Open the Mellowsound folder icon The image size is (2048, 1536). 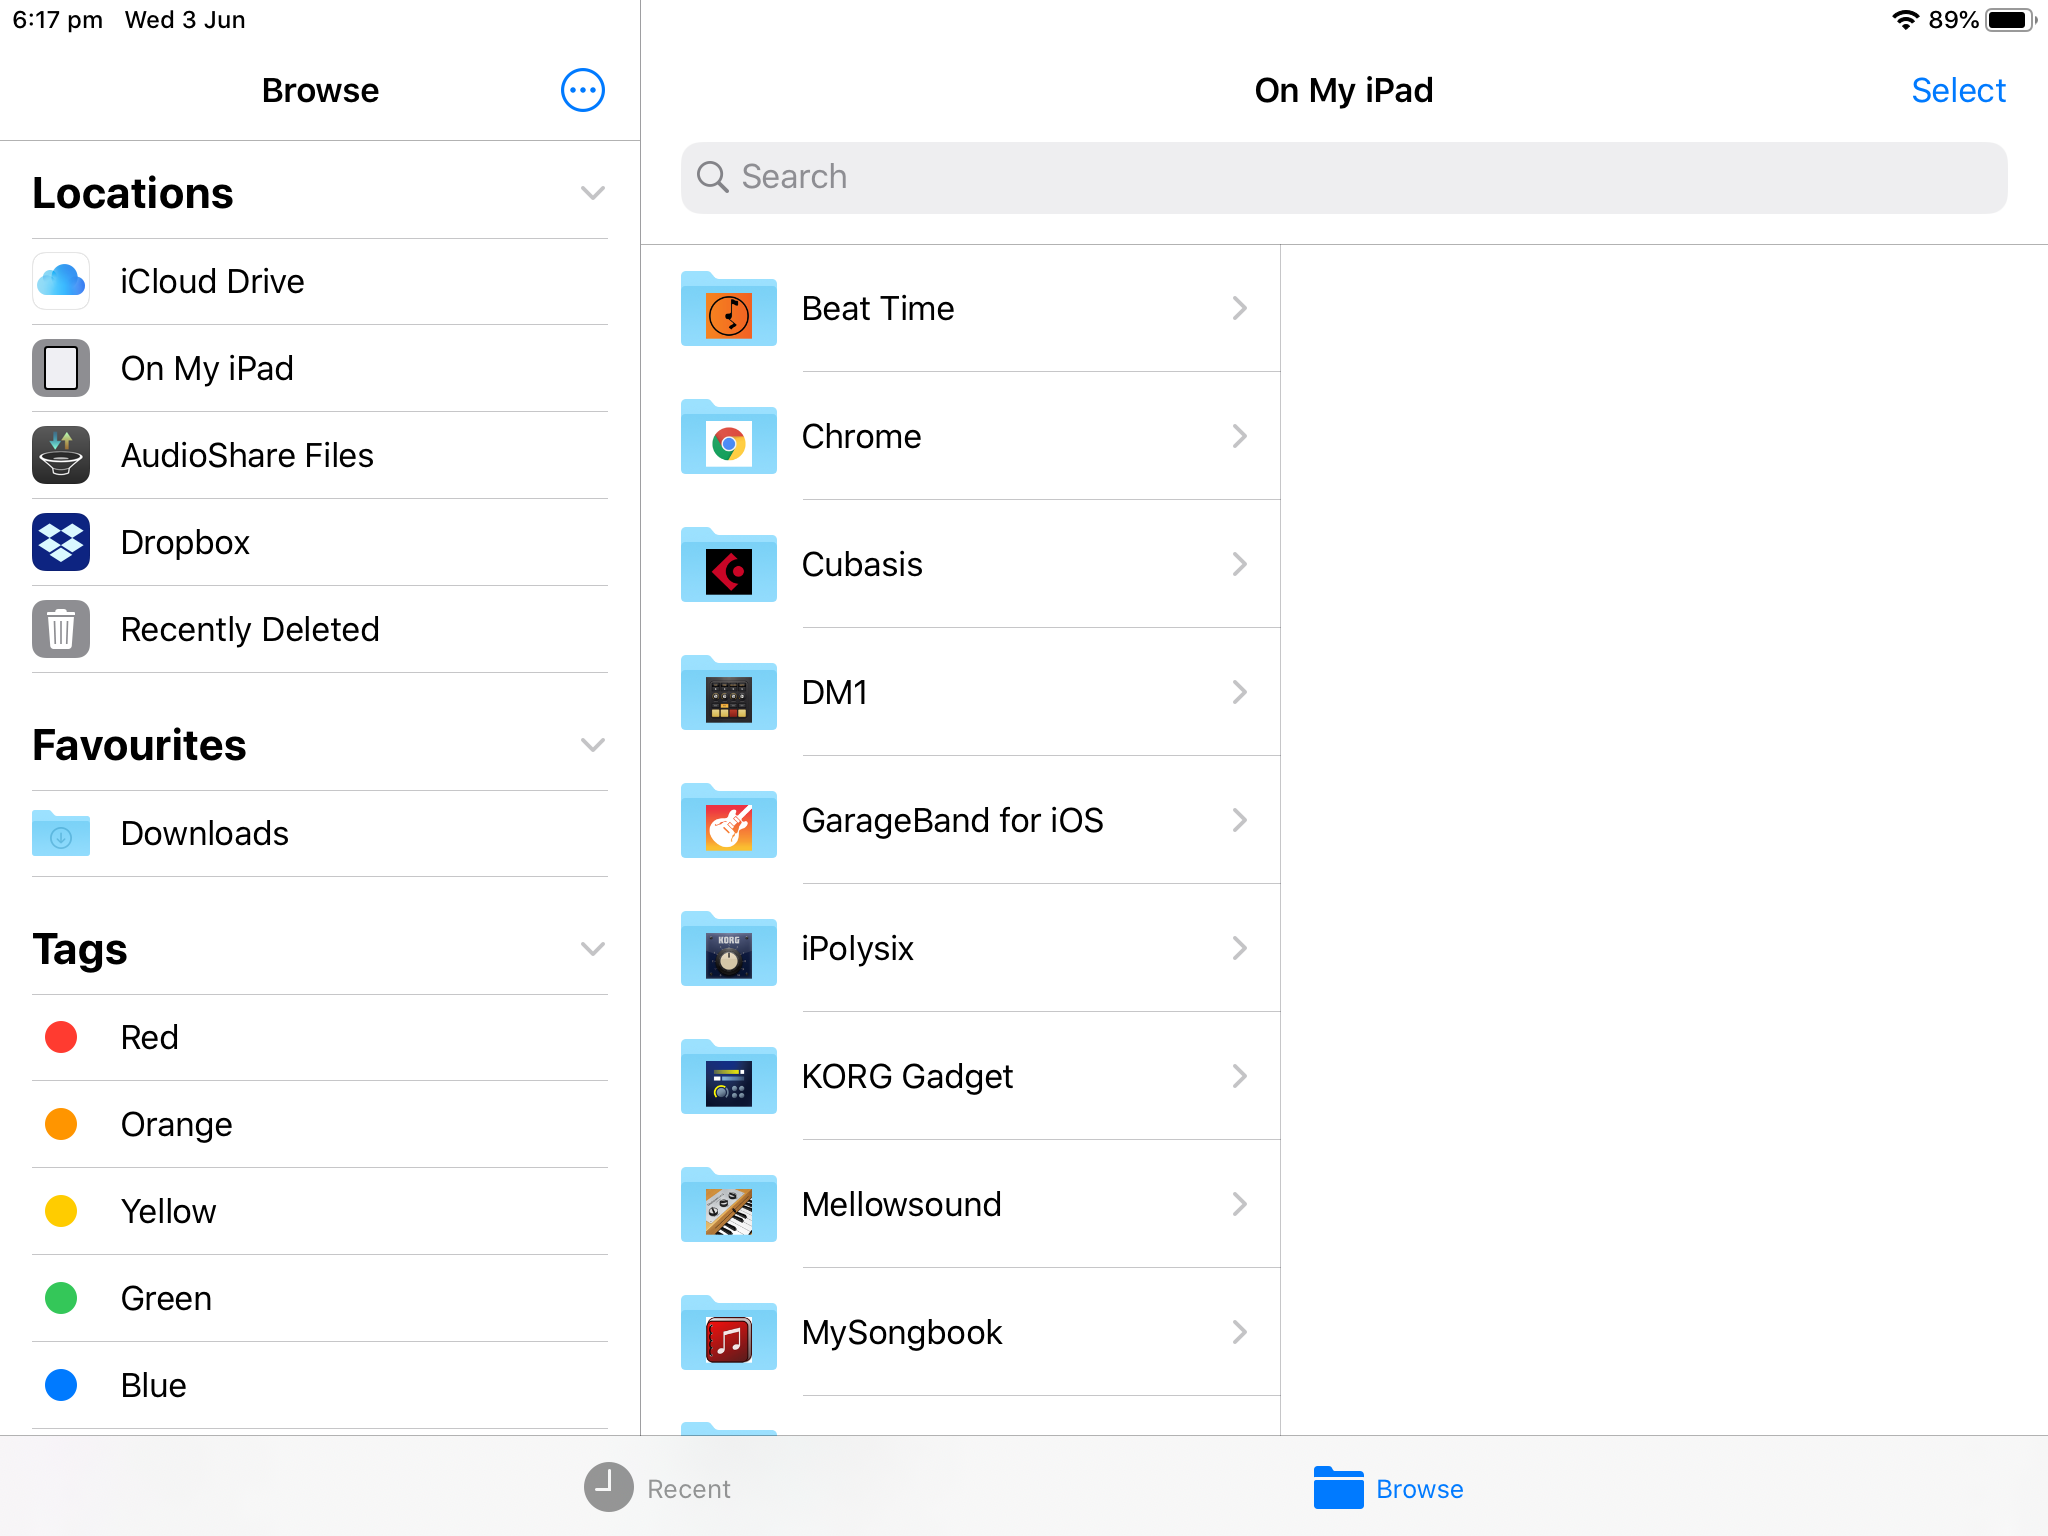[x=729, y=1205]
